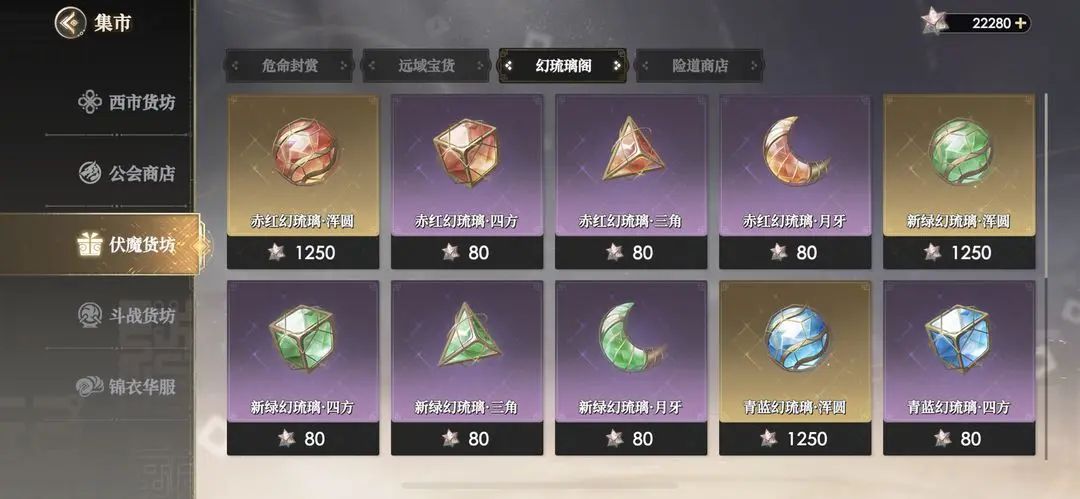Pick the red crescent 赤红幻琉璃·月牙 gem
Screen dimensions: 1080x499
(x=795, y=181)
